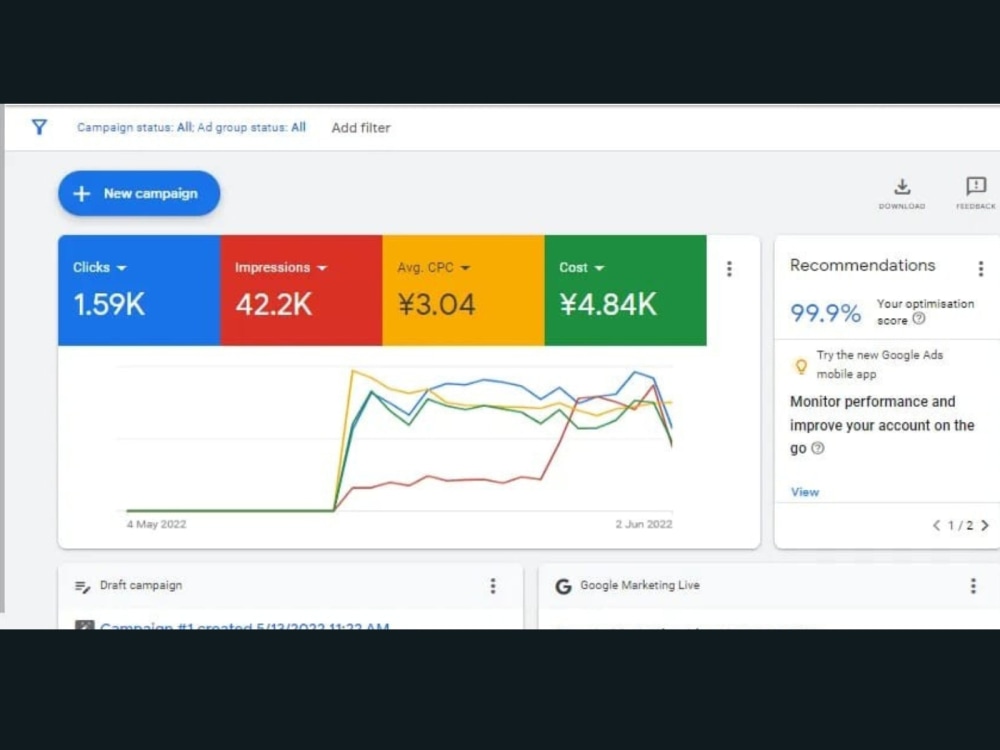Click the Google Marketing Live G icon
The image size is (1000, 750).
pos(563,586)
